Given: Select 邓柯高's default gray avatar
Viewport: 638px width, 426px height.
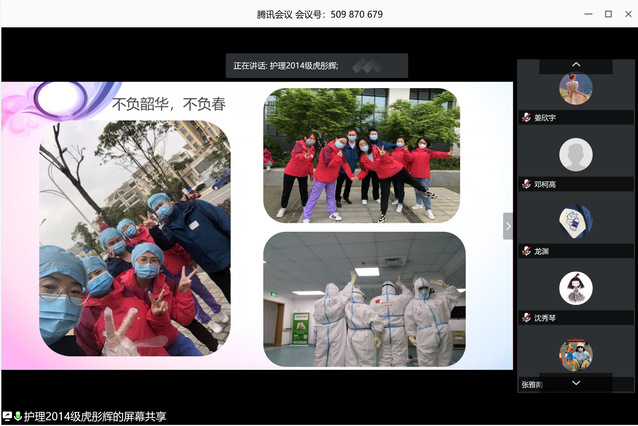Looking at the screenshot, I should click(575, 155).
